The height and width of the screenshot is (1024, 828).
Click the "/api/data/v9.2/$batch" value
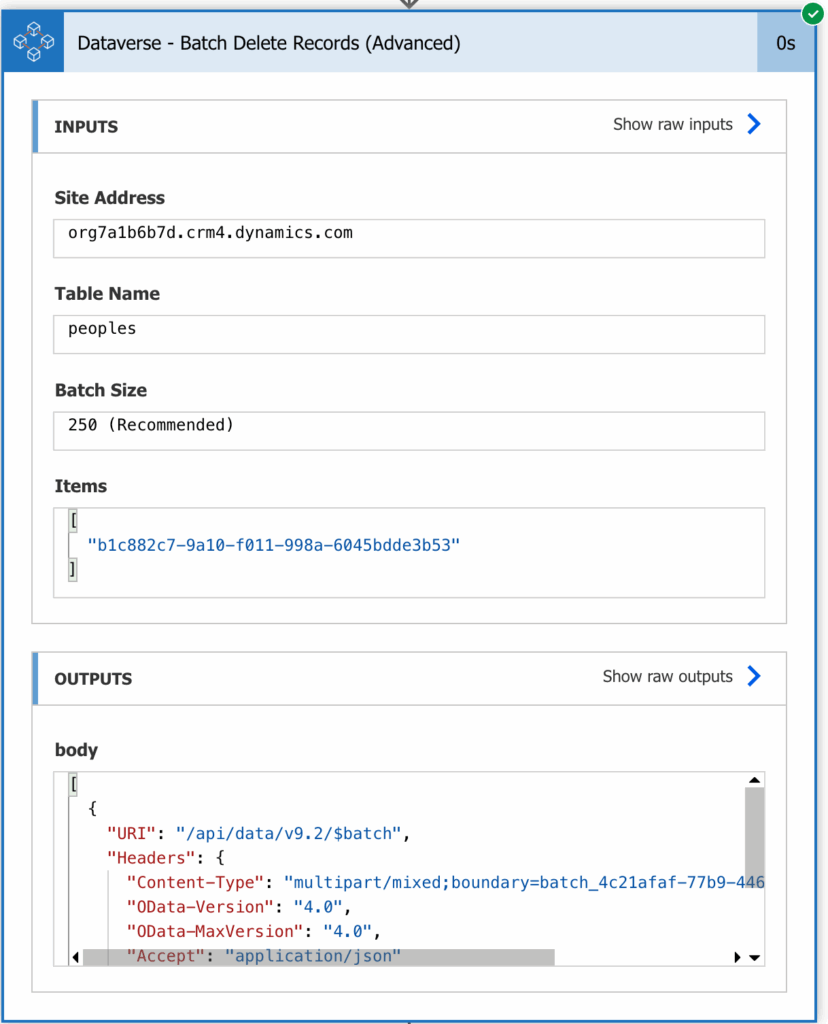point(288,833)
